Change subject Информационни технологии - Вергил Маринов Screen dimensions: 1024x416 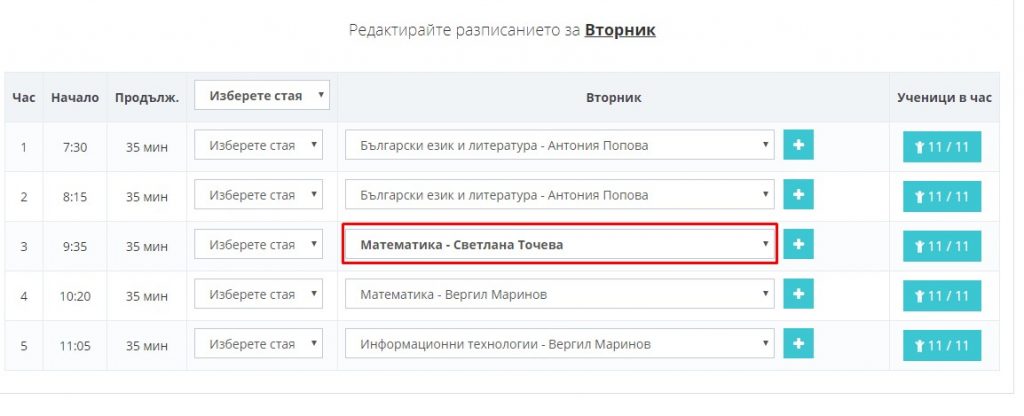pyautogui.click(x=560, y=344)
